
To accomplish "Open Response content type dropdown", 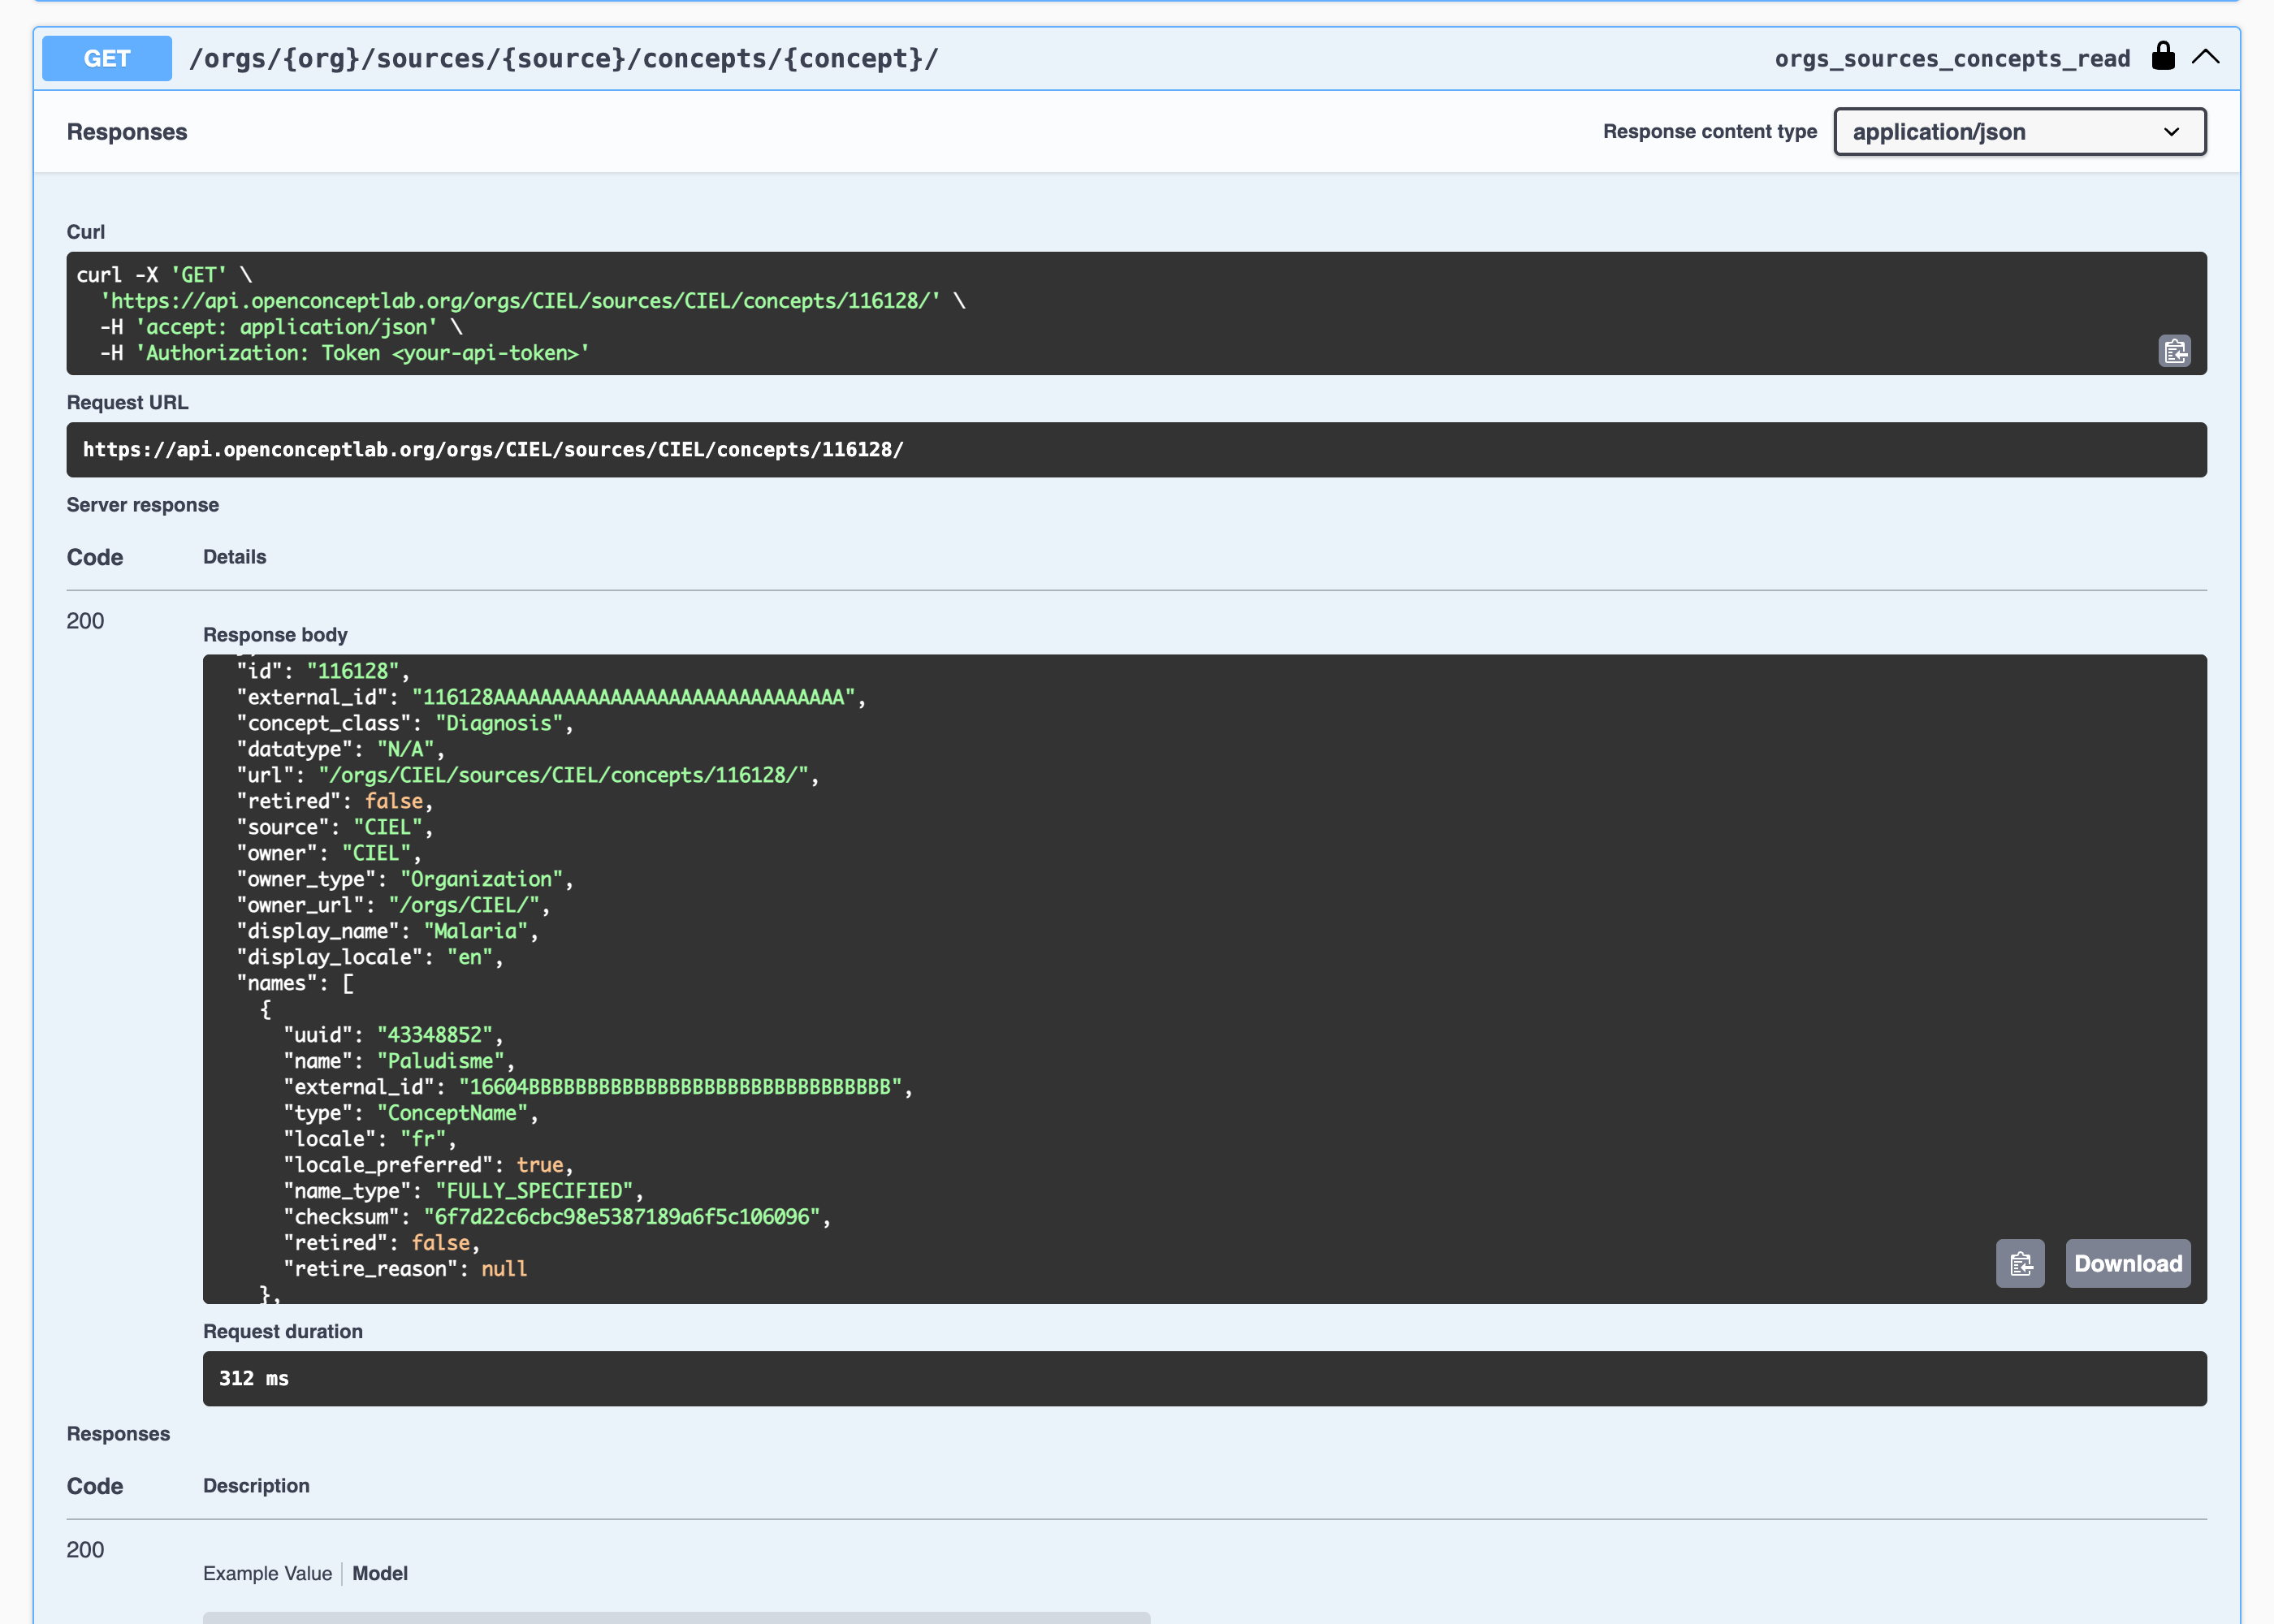I will [2020, 132].
